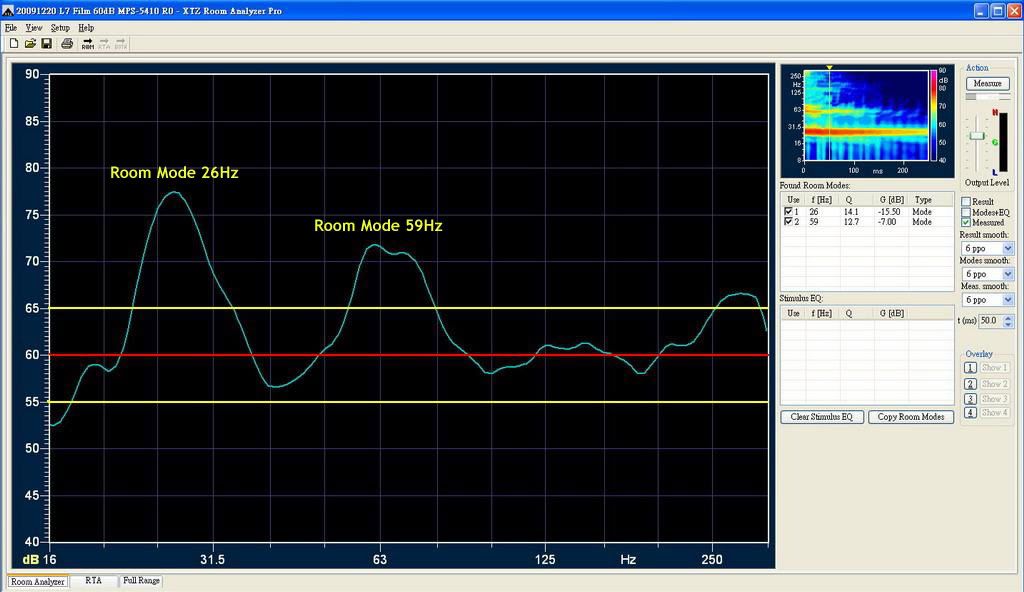This screenshot has height=592, width=1024.
Task: Toggle Use checkbox for room mode 2 (59 Hz)
Action: click(788, 222)
